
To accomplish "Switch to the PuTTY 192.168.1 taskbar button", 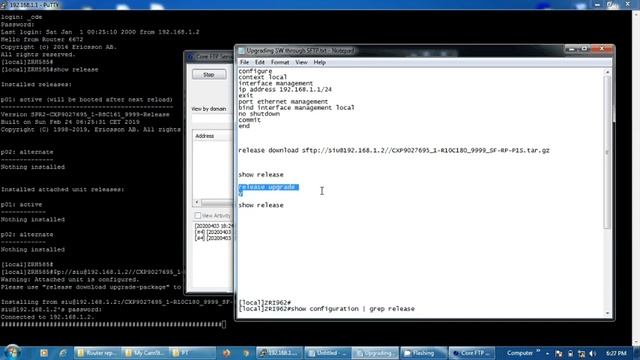I will pyautogui.click(x=280, y=353).
